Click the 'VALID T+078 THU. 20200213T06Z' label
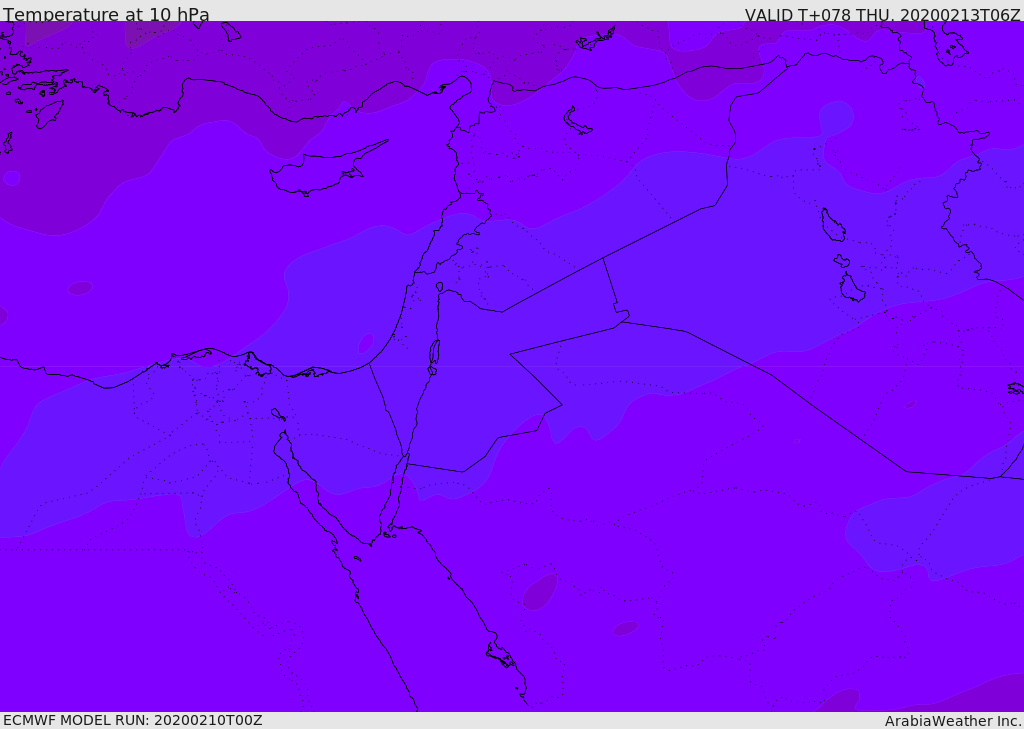Viewport: 1024px width, 729px height. 882,14
